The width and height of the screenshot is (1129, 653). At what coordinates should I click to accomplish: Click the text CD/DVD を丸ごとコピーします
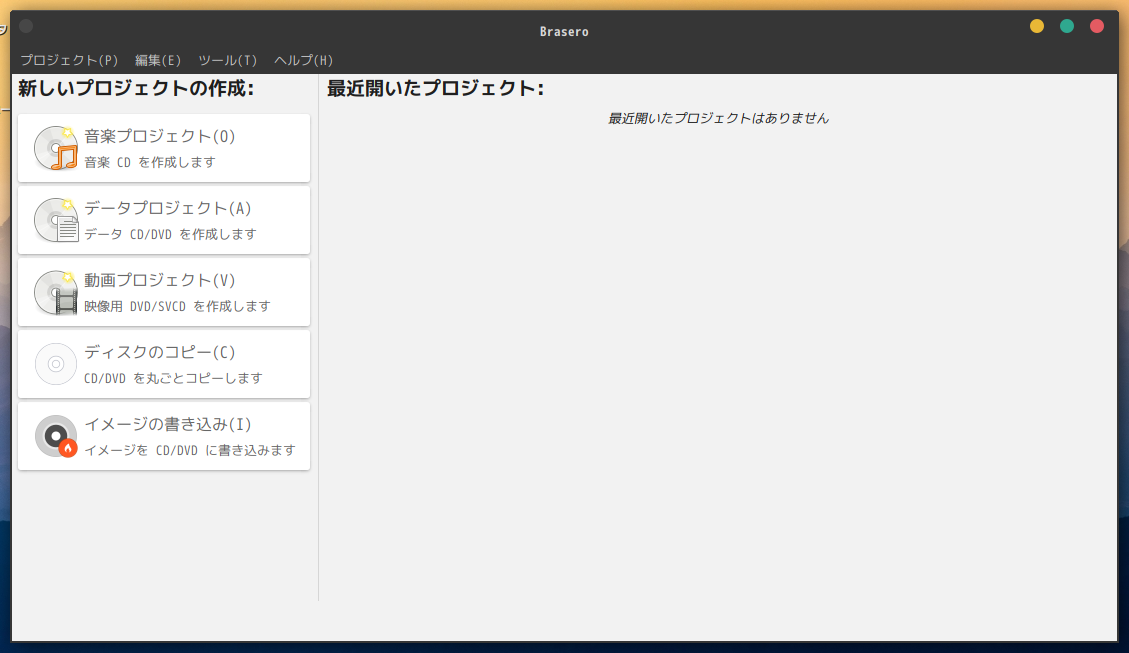(174, 379)
